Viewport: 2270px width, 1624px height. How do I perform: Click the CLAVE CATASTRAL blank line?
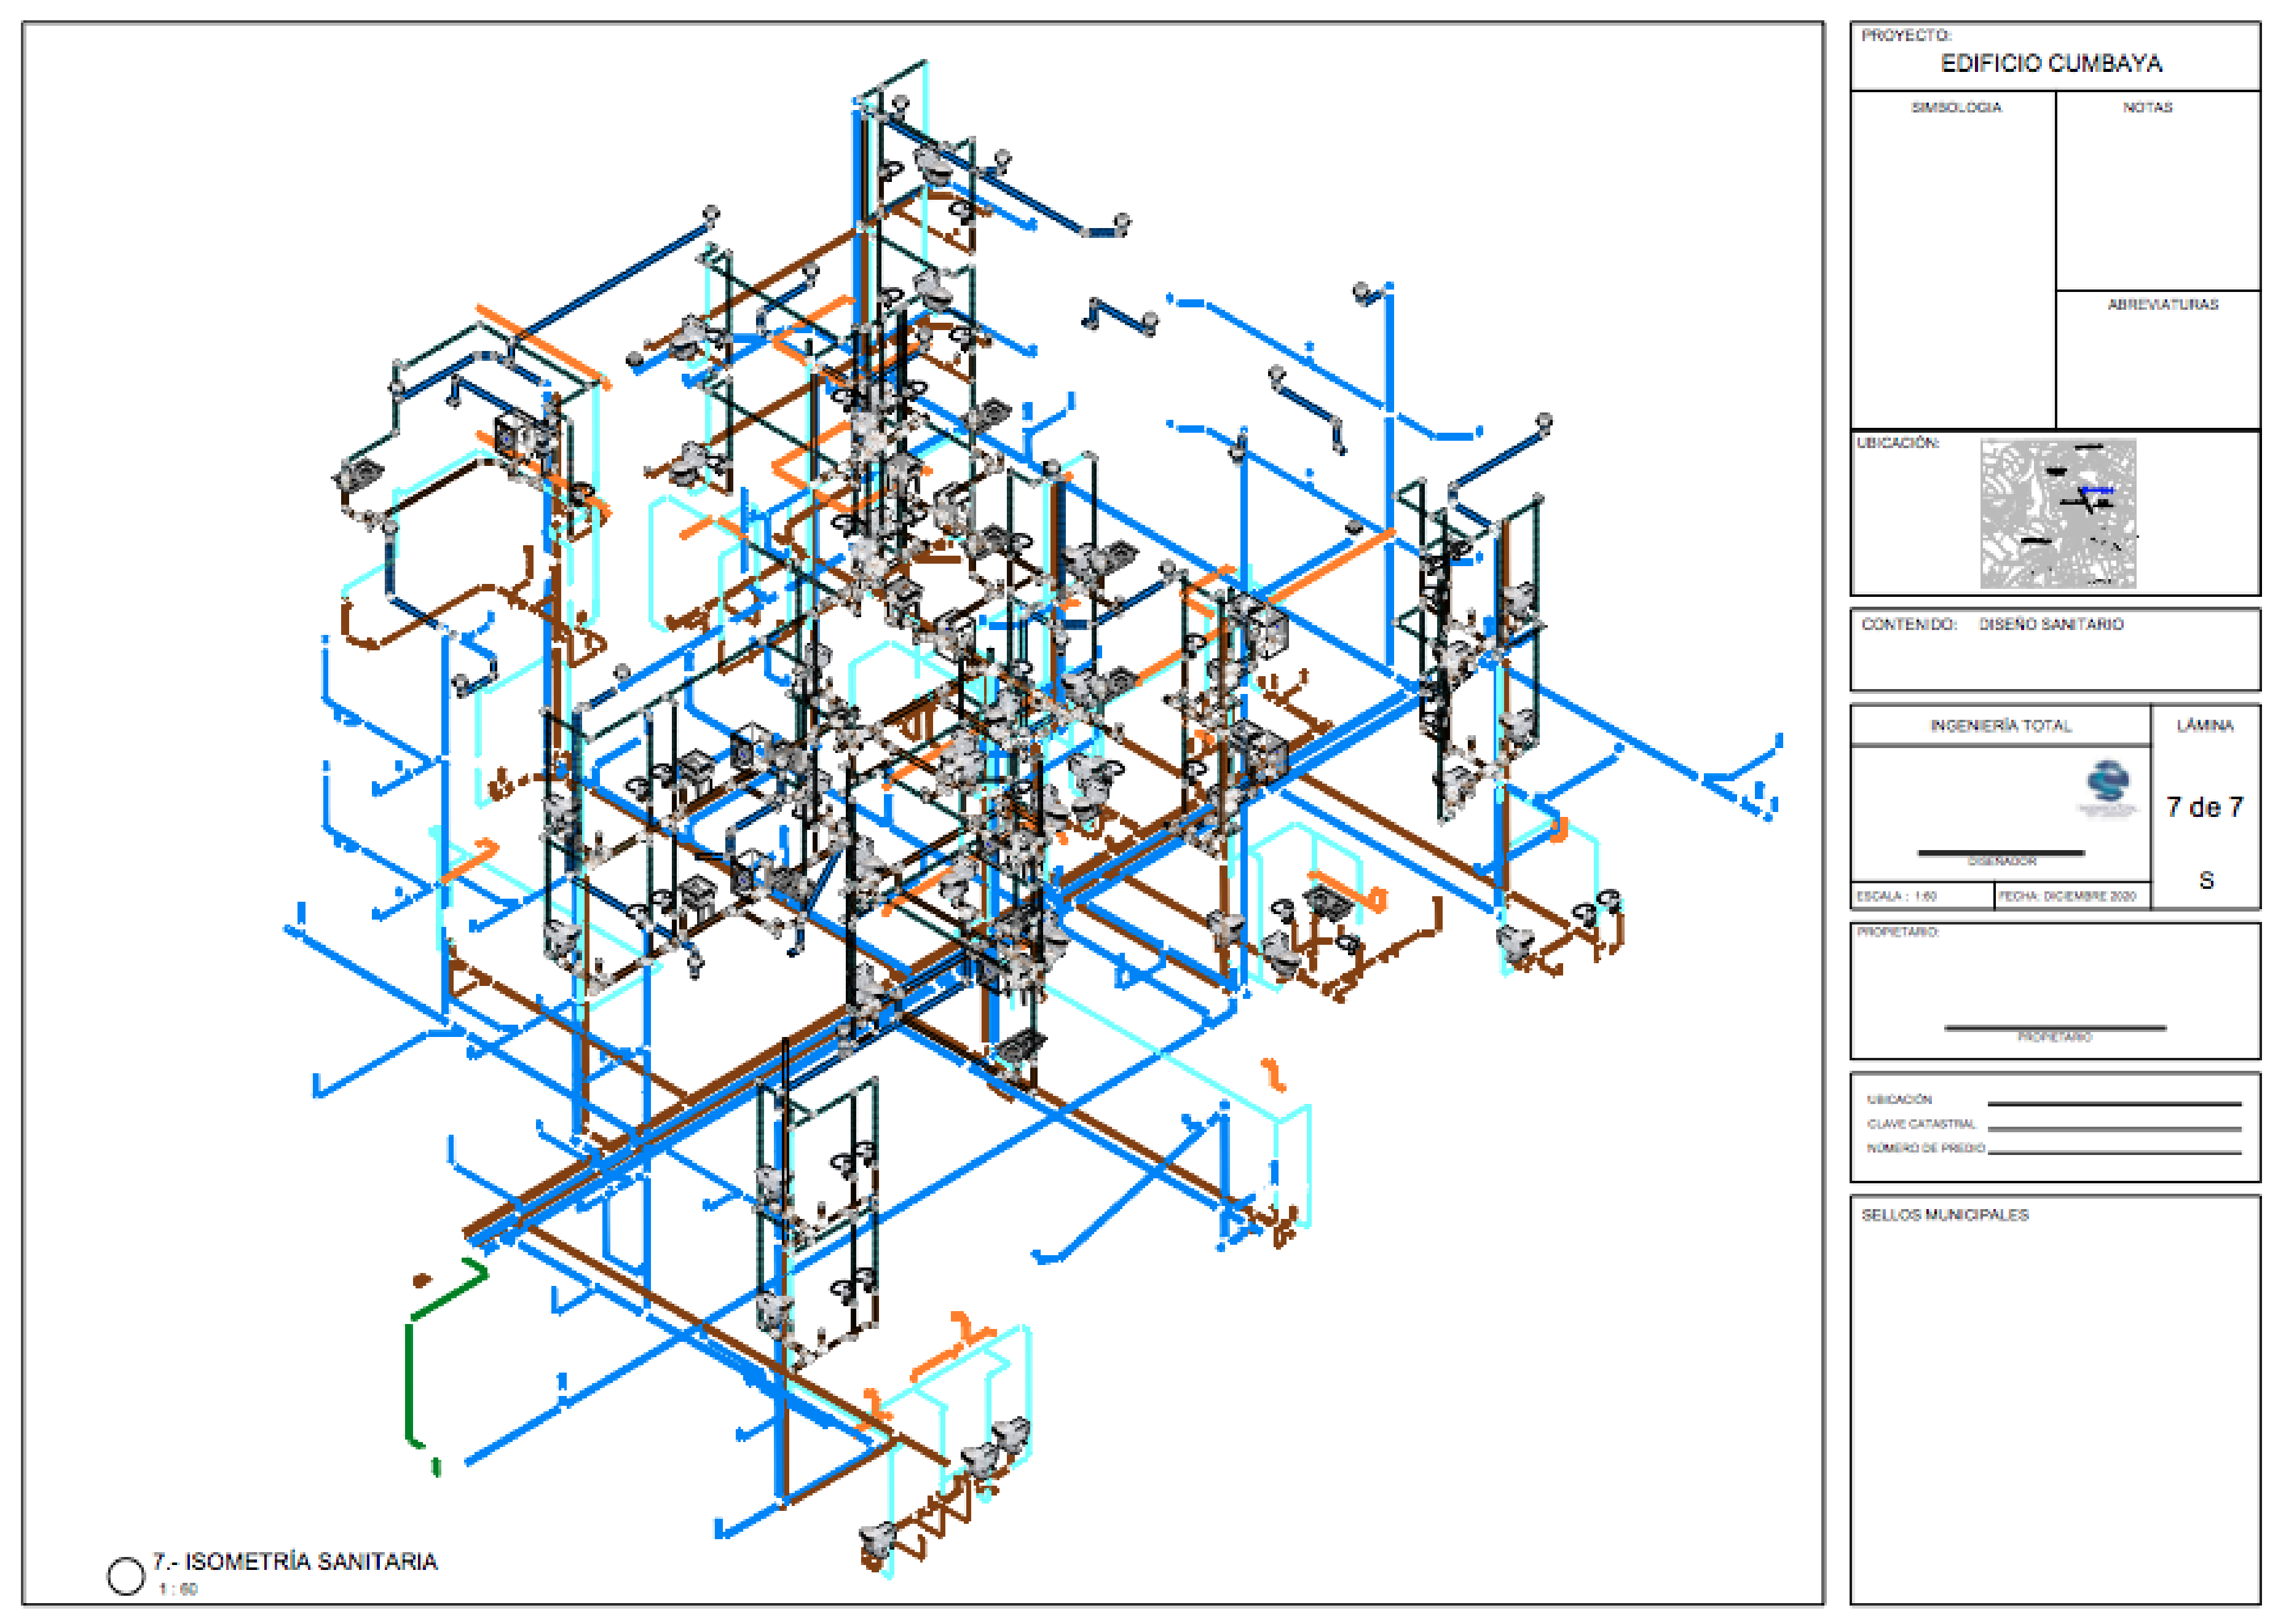(x=2114, y=1129)
